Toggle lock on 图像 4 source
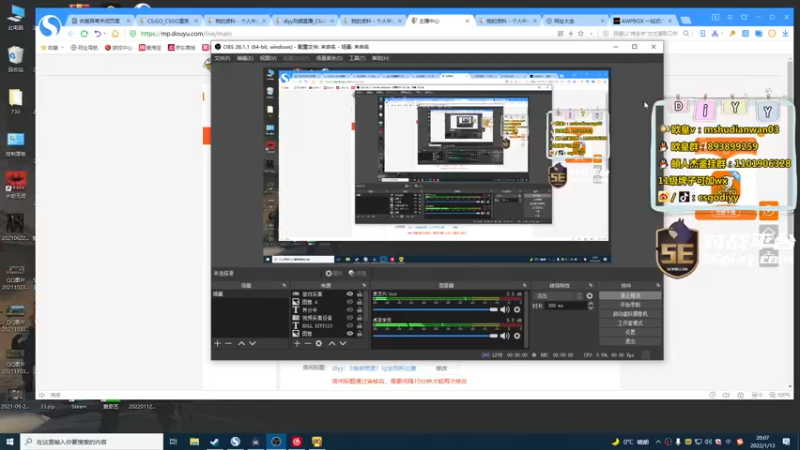Image resolution: width=800 pixels, height=450 pixels. (360, 302)
